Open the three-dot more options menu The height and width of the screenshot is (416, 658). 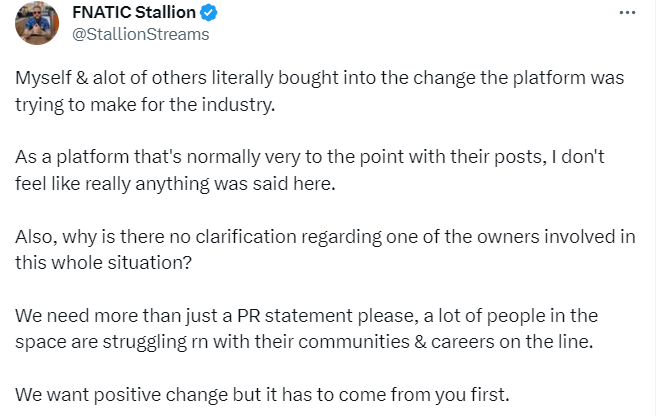point(627,13)
